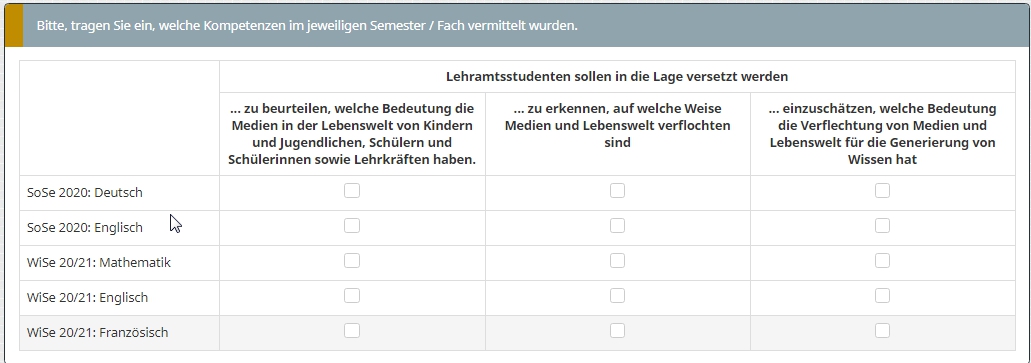Mark WiSe 20/21: Französisch 'einzuschätzen' checkbox

click(x=882, y=330)
